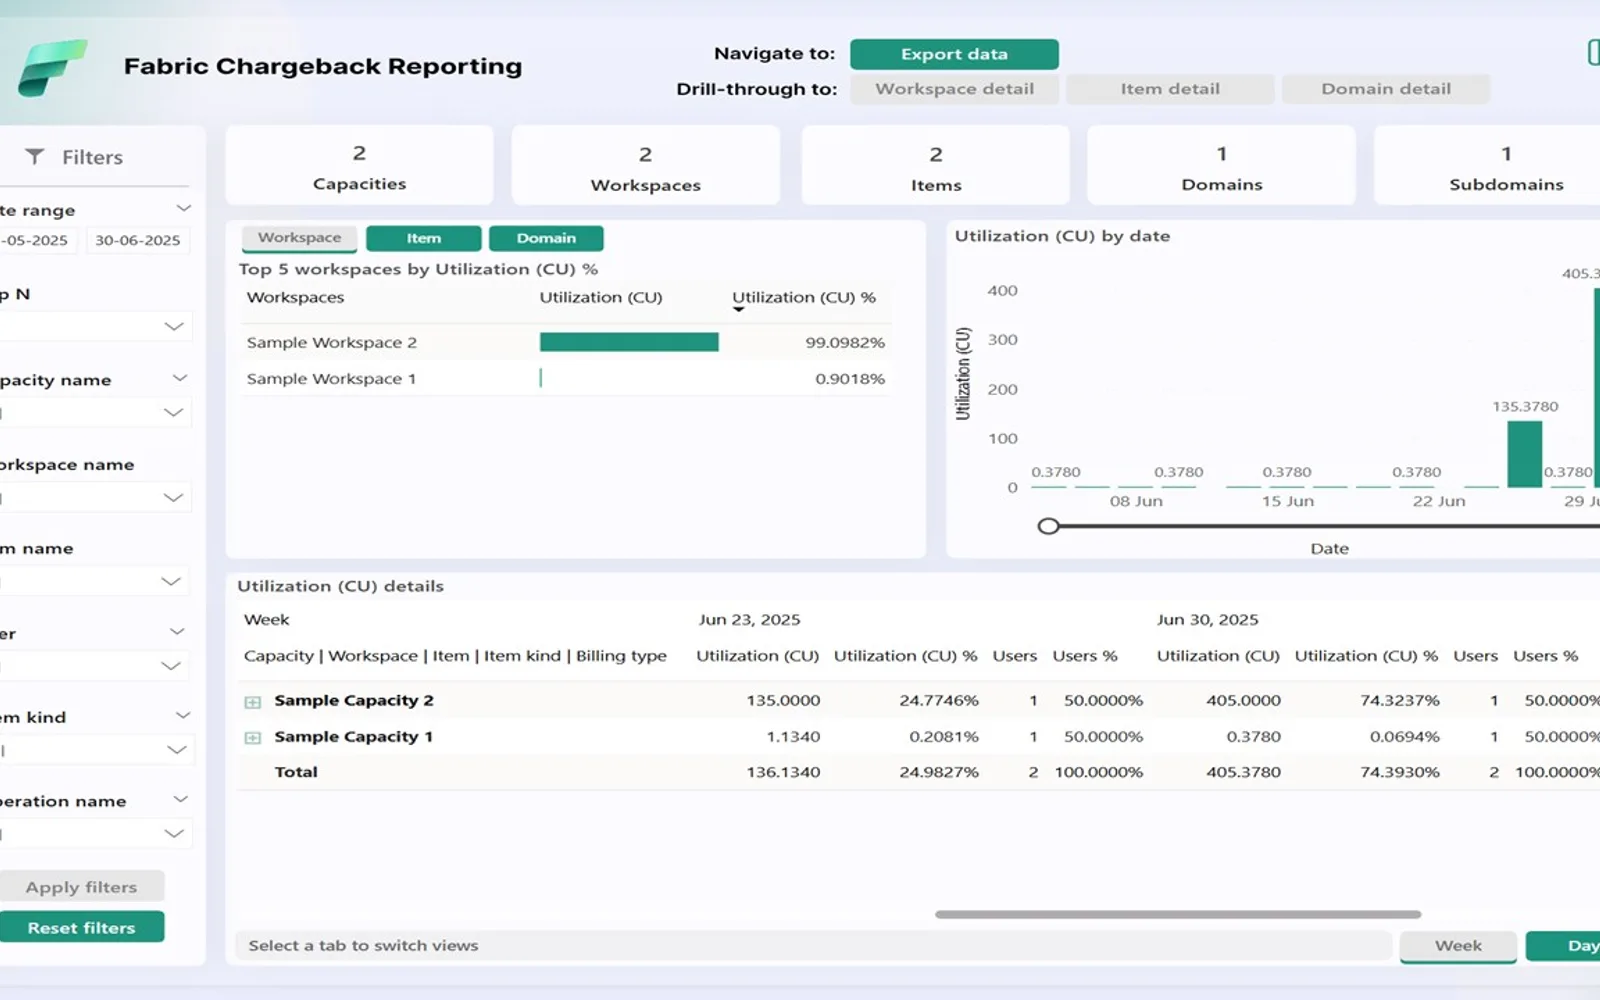The image size is (1600, 1000).
Task: Click the 135.3780 bar in the chart
Action: [x=1524, y=454]
